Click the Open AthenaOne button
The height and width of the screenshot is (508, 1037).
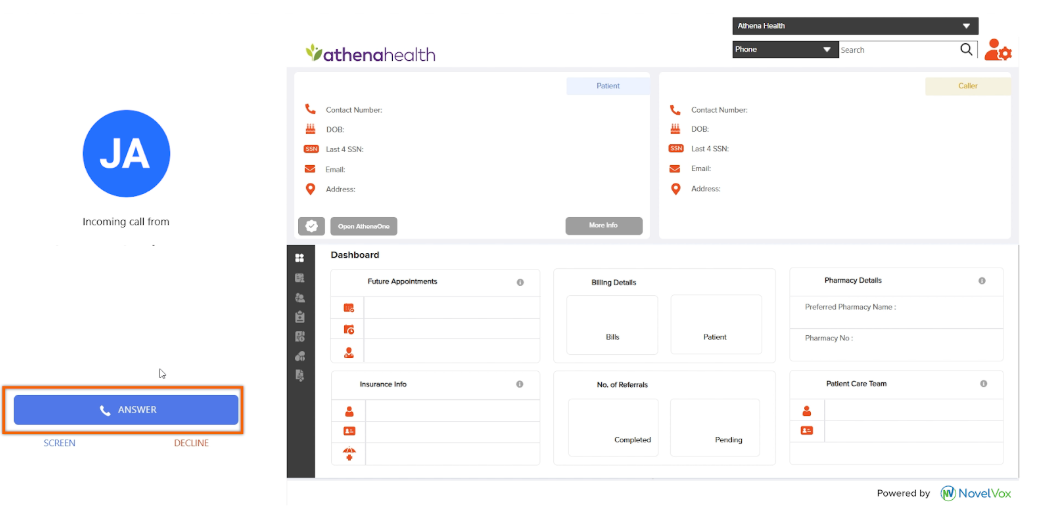tap(364, 226)
